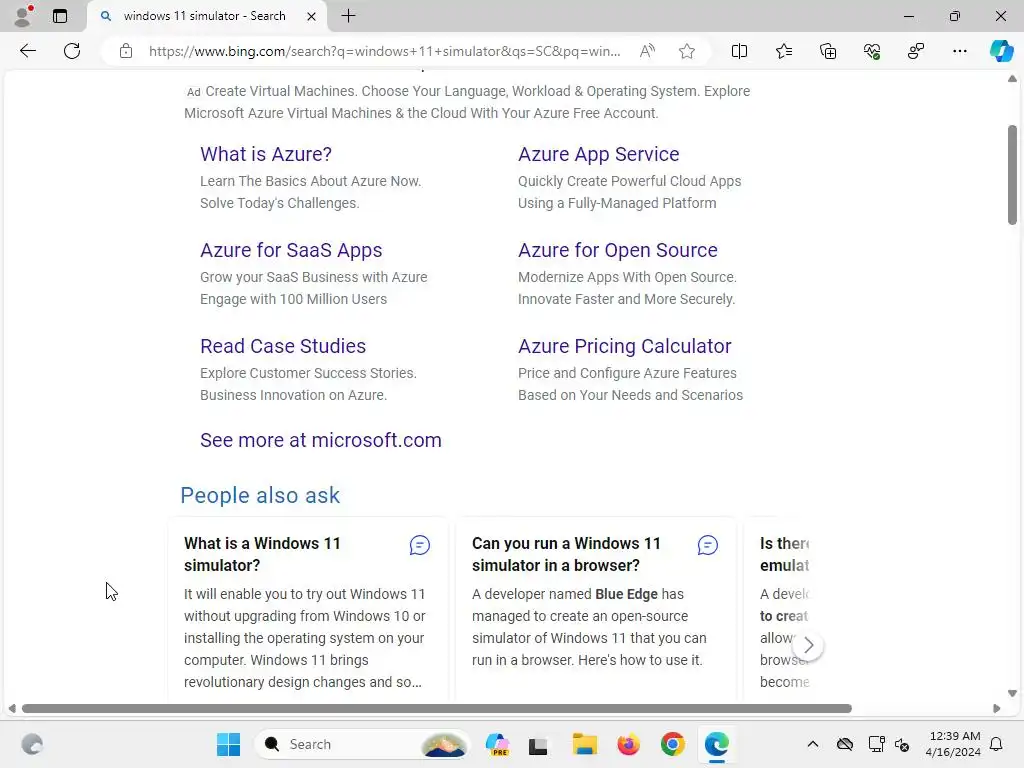Click Can you run a Windows 11 simulator heading
This screenshot has width=1024, height=768.
click(566, 554)
